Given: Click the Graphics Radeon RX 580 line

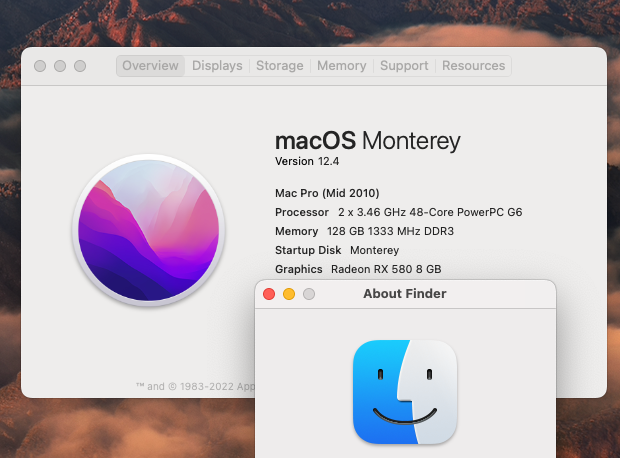Looking at the screenshot, I should click(358, 269).
